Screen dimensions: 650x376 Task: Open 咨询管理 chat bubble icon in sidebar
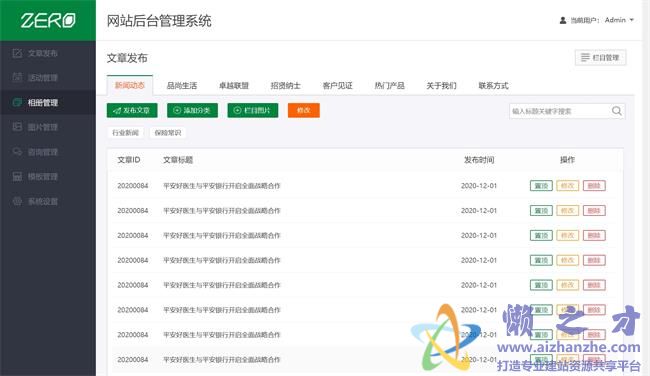(17, 152)
